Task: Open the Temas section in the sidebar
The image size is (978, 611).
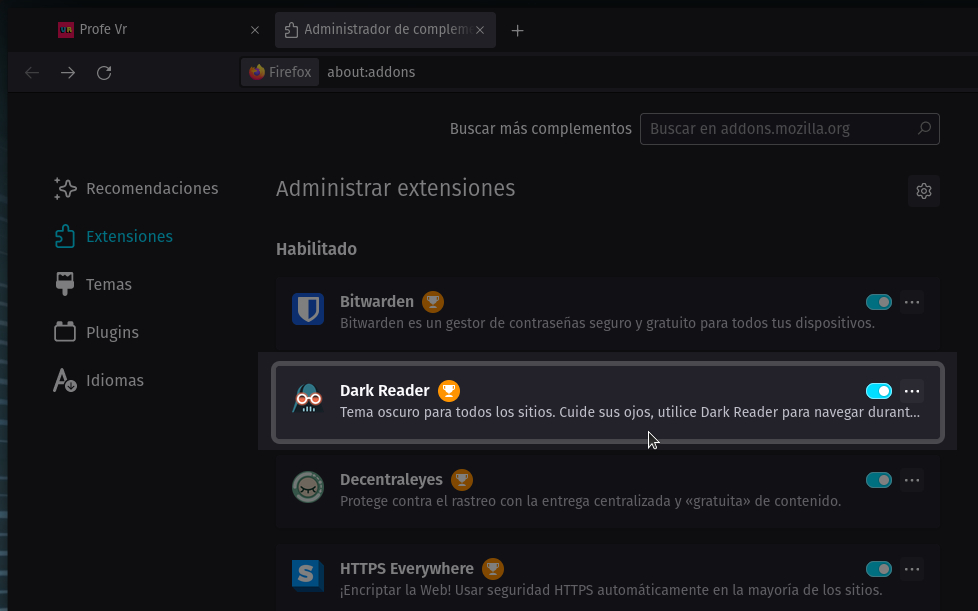Action: click(x=107, y=284)
